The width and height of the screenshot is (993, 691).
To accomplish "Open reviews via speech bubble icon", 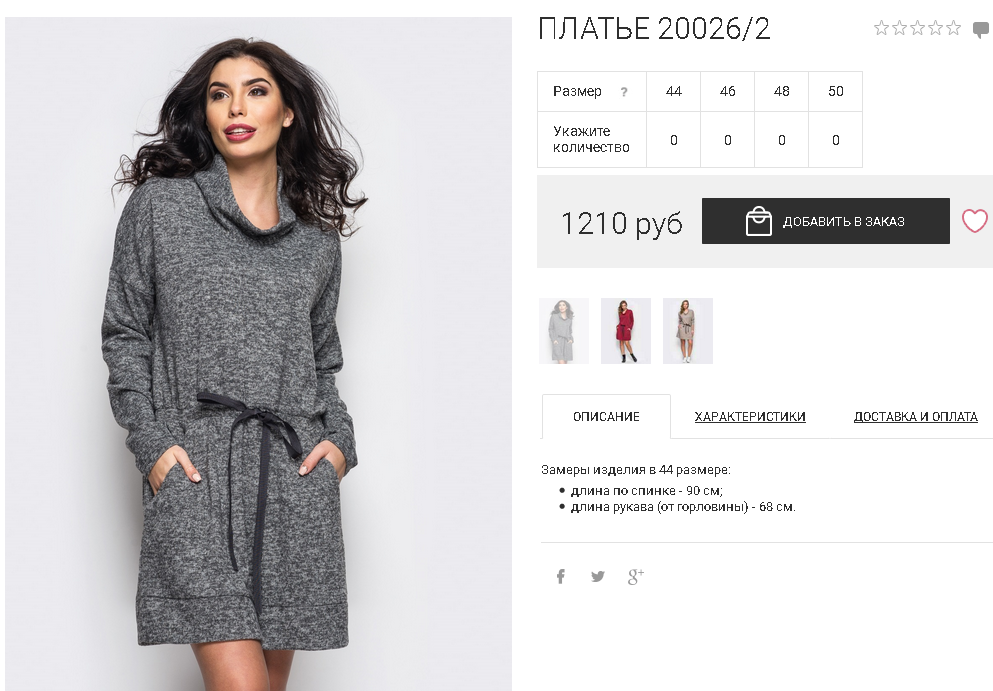I will point(981,29).
